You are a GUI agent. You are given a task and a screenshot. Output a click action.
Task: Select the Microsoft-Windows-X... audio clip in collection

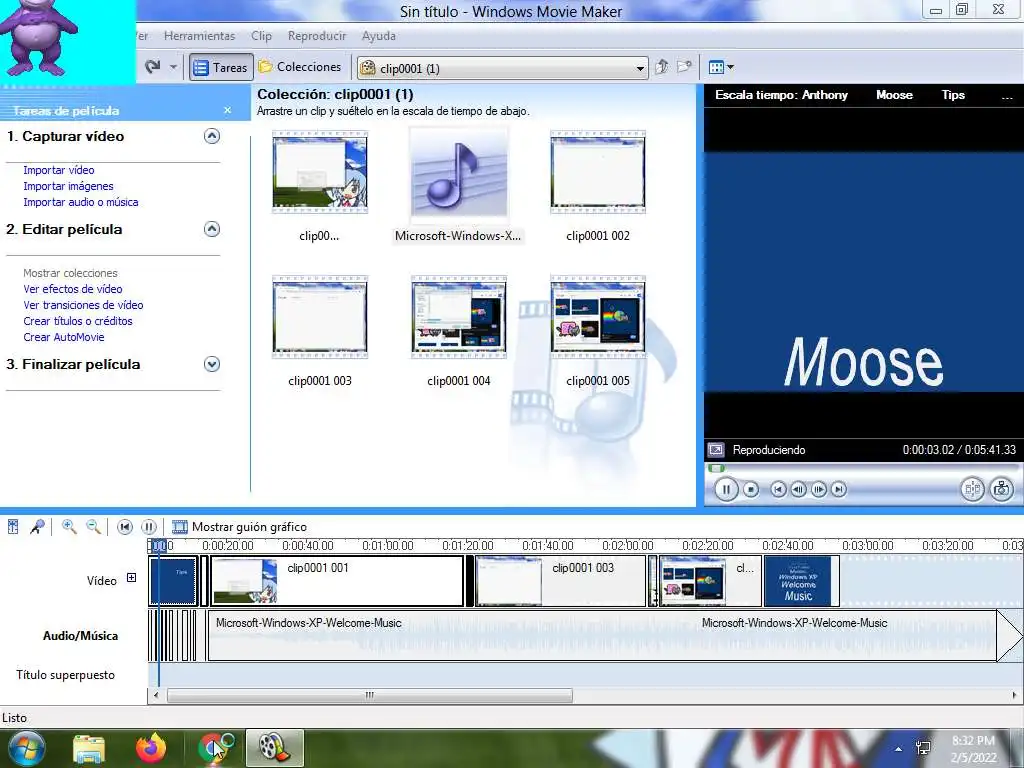click(458, 186)
